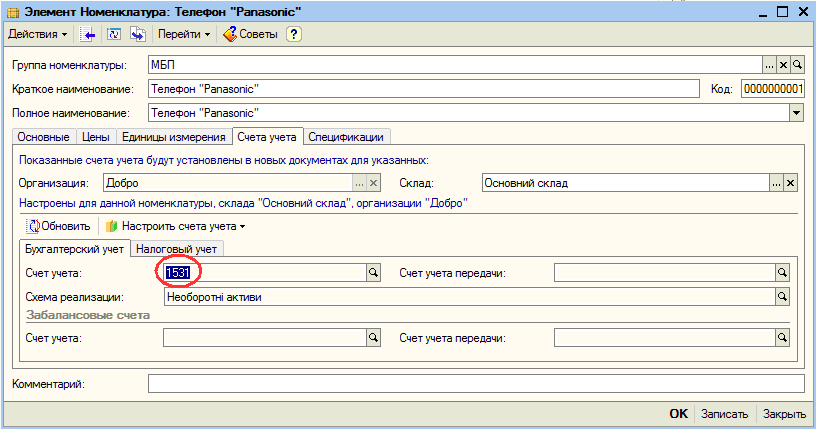Image resolution: width=816 pixels, height=429 pixels.
Task: Click the off-balance Счет учета field
Action: [265, 338]
